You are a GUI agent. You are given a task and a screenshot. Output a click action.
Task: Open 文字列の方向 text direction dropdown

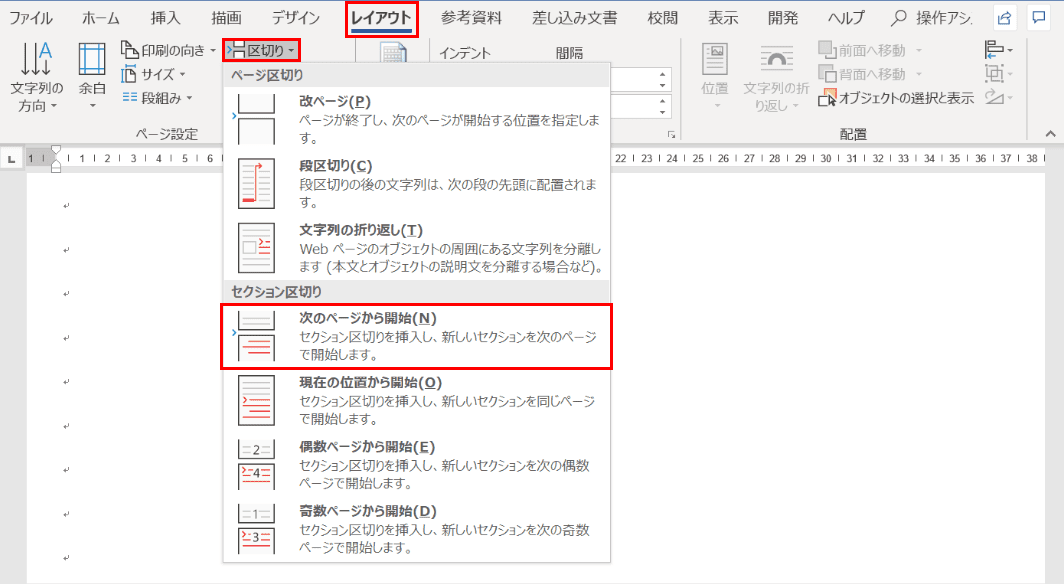coord(36,77)
